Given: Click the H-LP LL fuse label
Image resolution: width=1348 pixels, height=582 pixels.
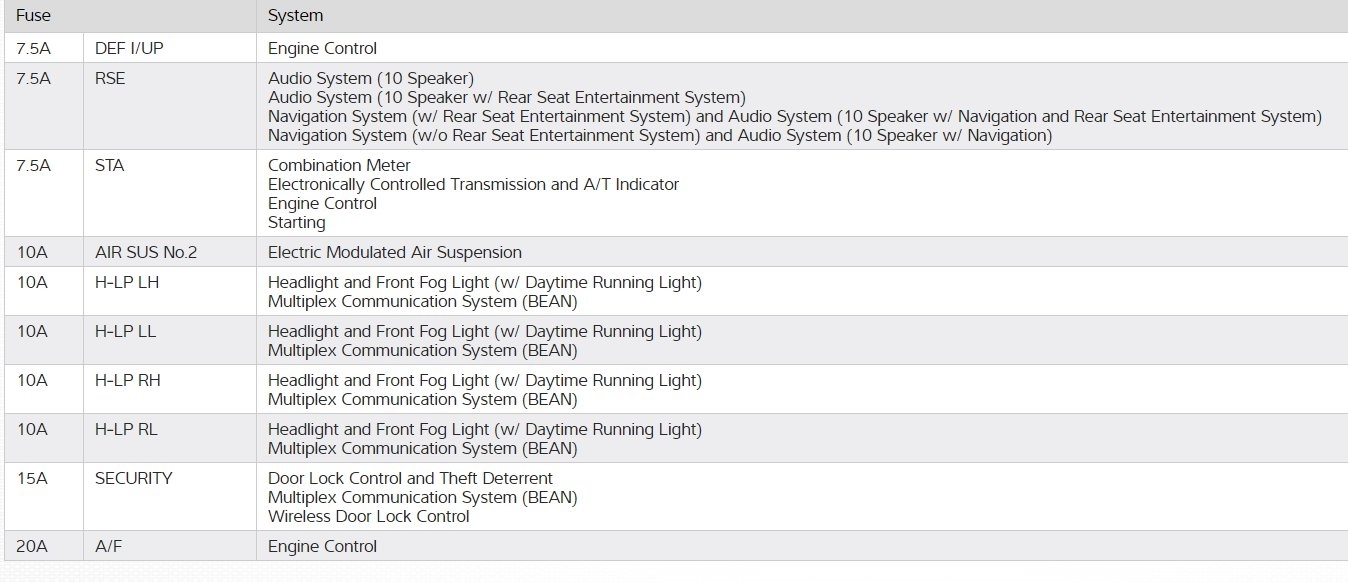Looking at the screenshot, I should [126, 331].
